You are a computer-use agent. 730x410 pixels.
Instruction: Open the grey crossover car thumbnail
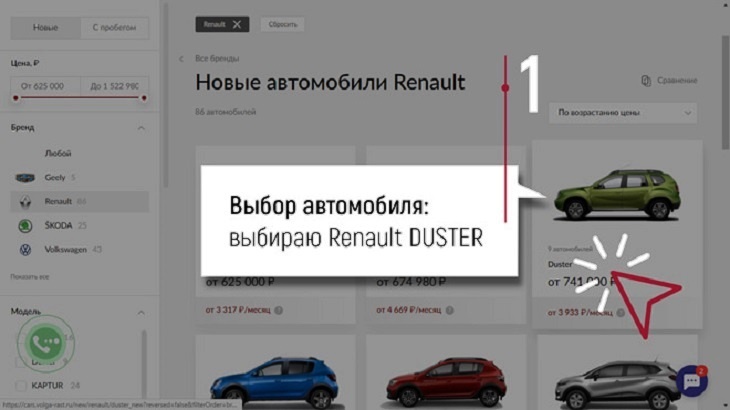click(x=615, y=384)
